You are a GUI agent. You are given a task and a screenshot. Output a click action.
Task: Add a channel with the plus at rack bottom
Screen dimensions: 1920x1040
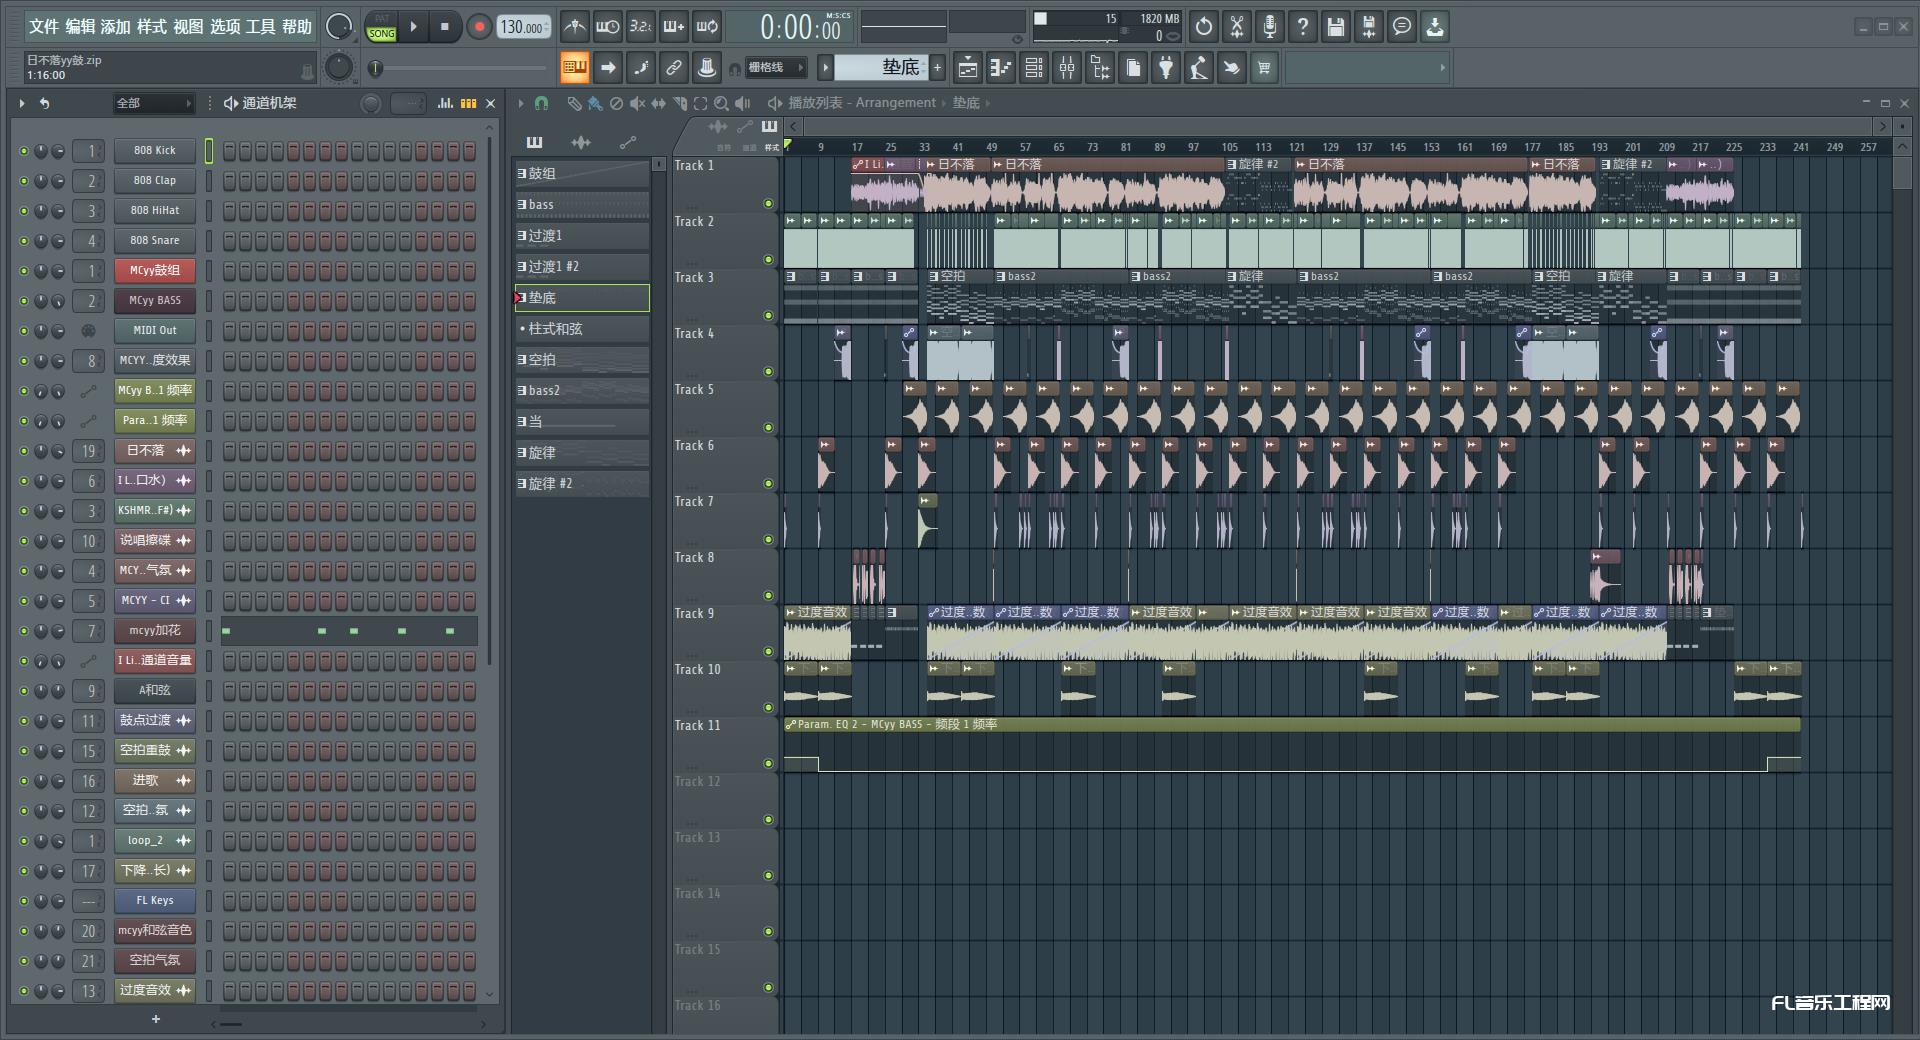click(x=155, y=1019)
